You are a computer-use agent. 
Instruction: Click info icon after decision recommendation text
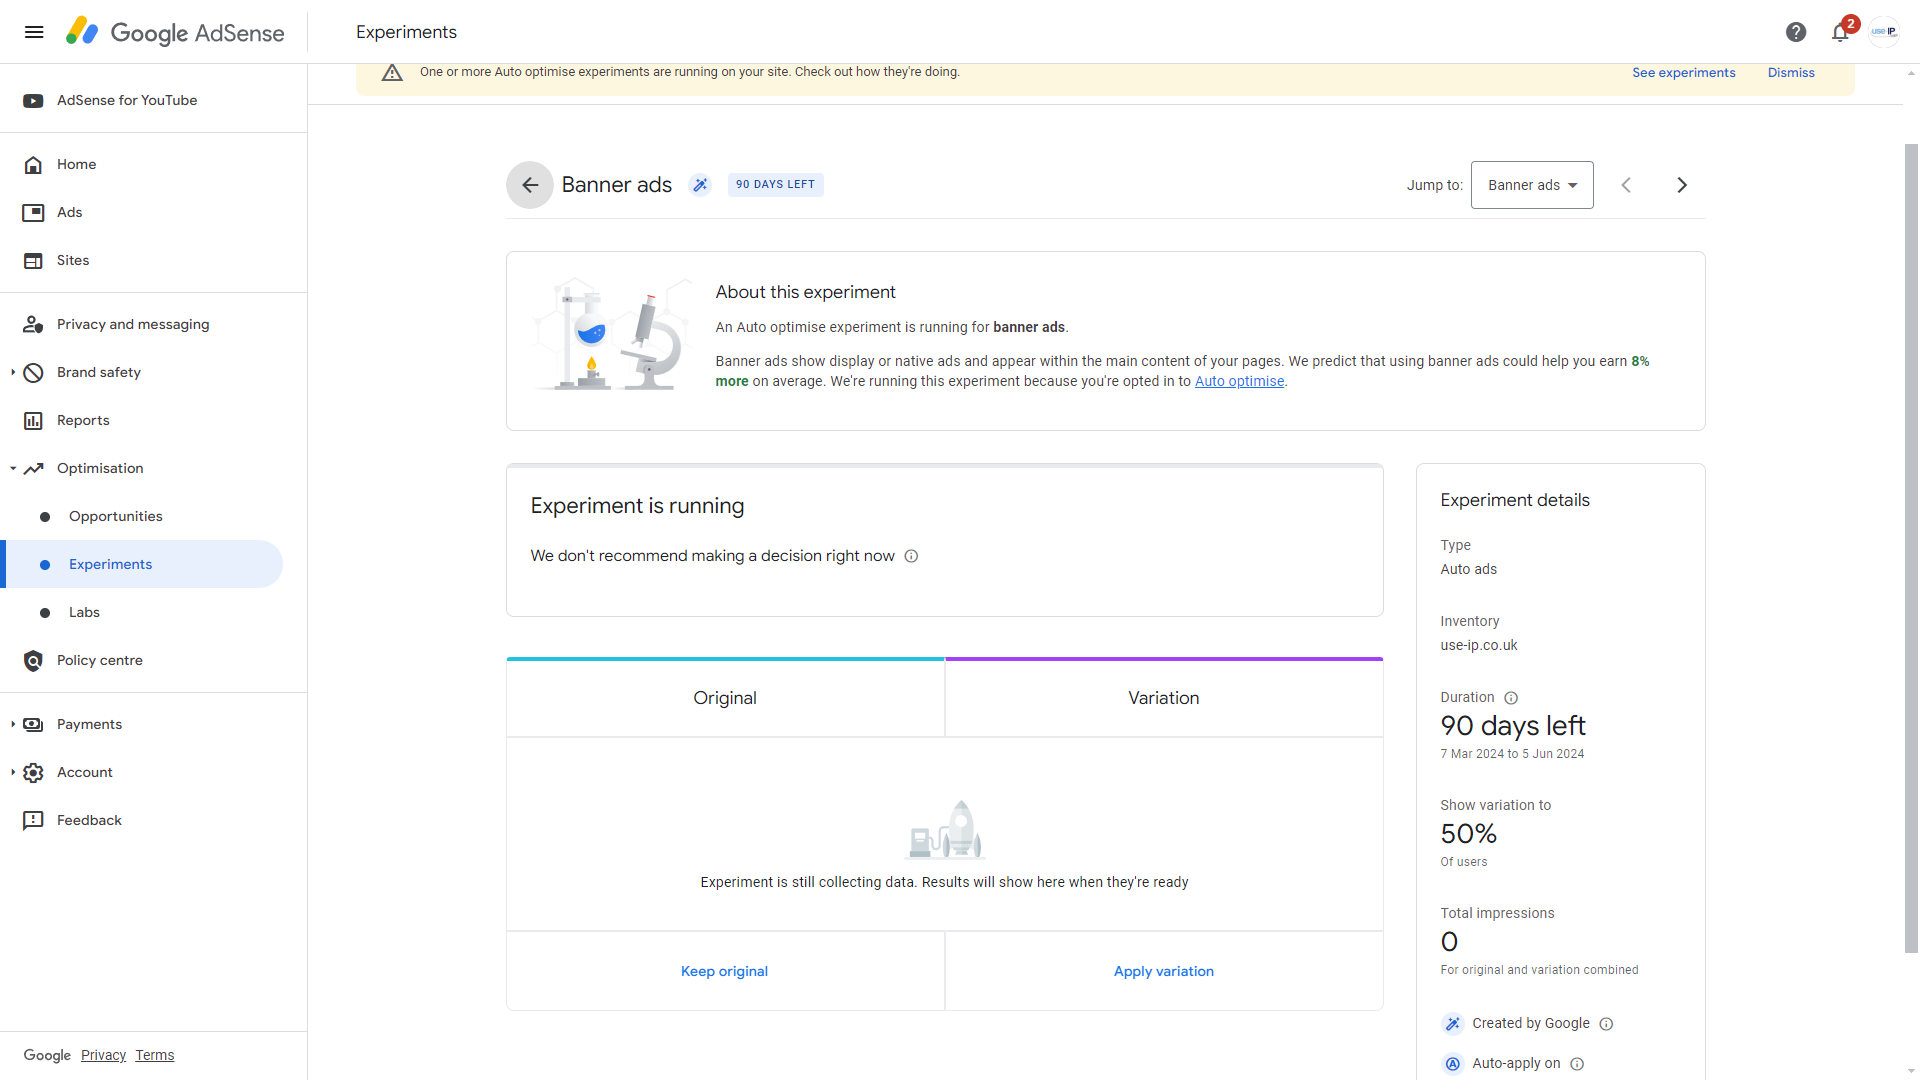[911, 557]
